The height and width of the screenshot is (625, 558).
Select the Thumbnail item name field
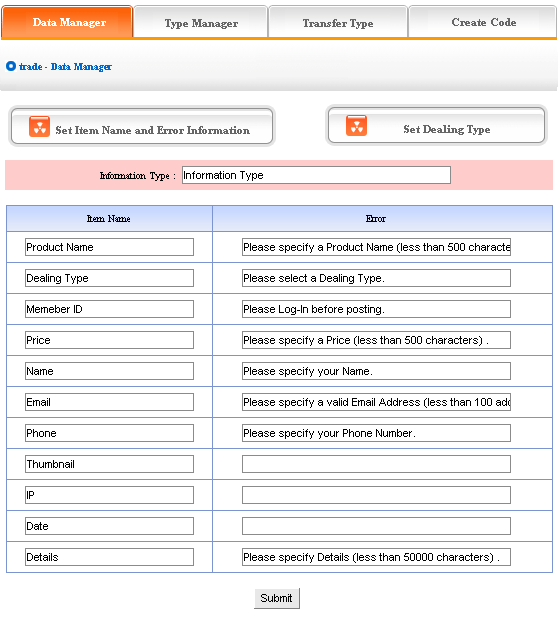point(109,464)
